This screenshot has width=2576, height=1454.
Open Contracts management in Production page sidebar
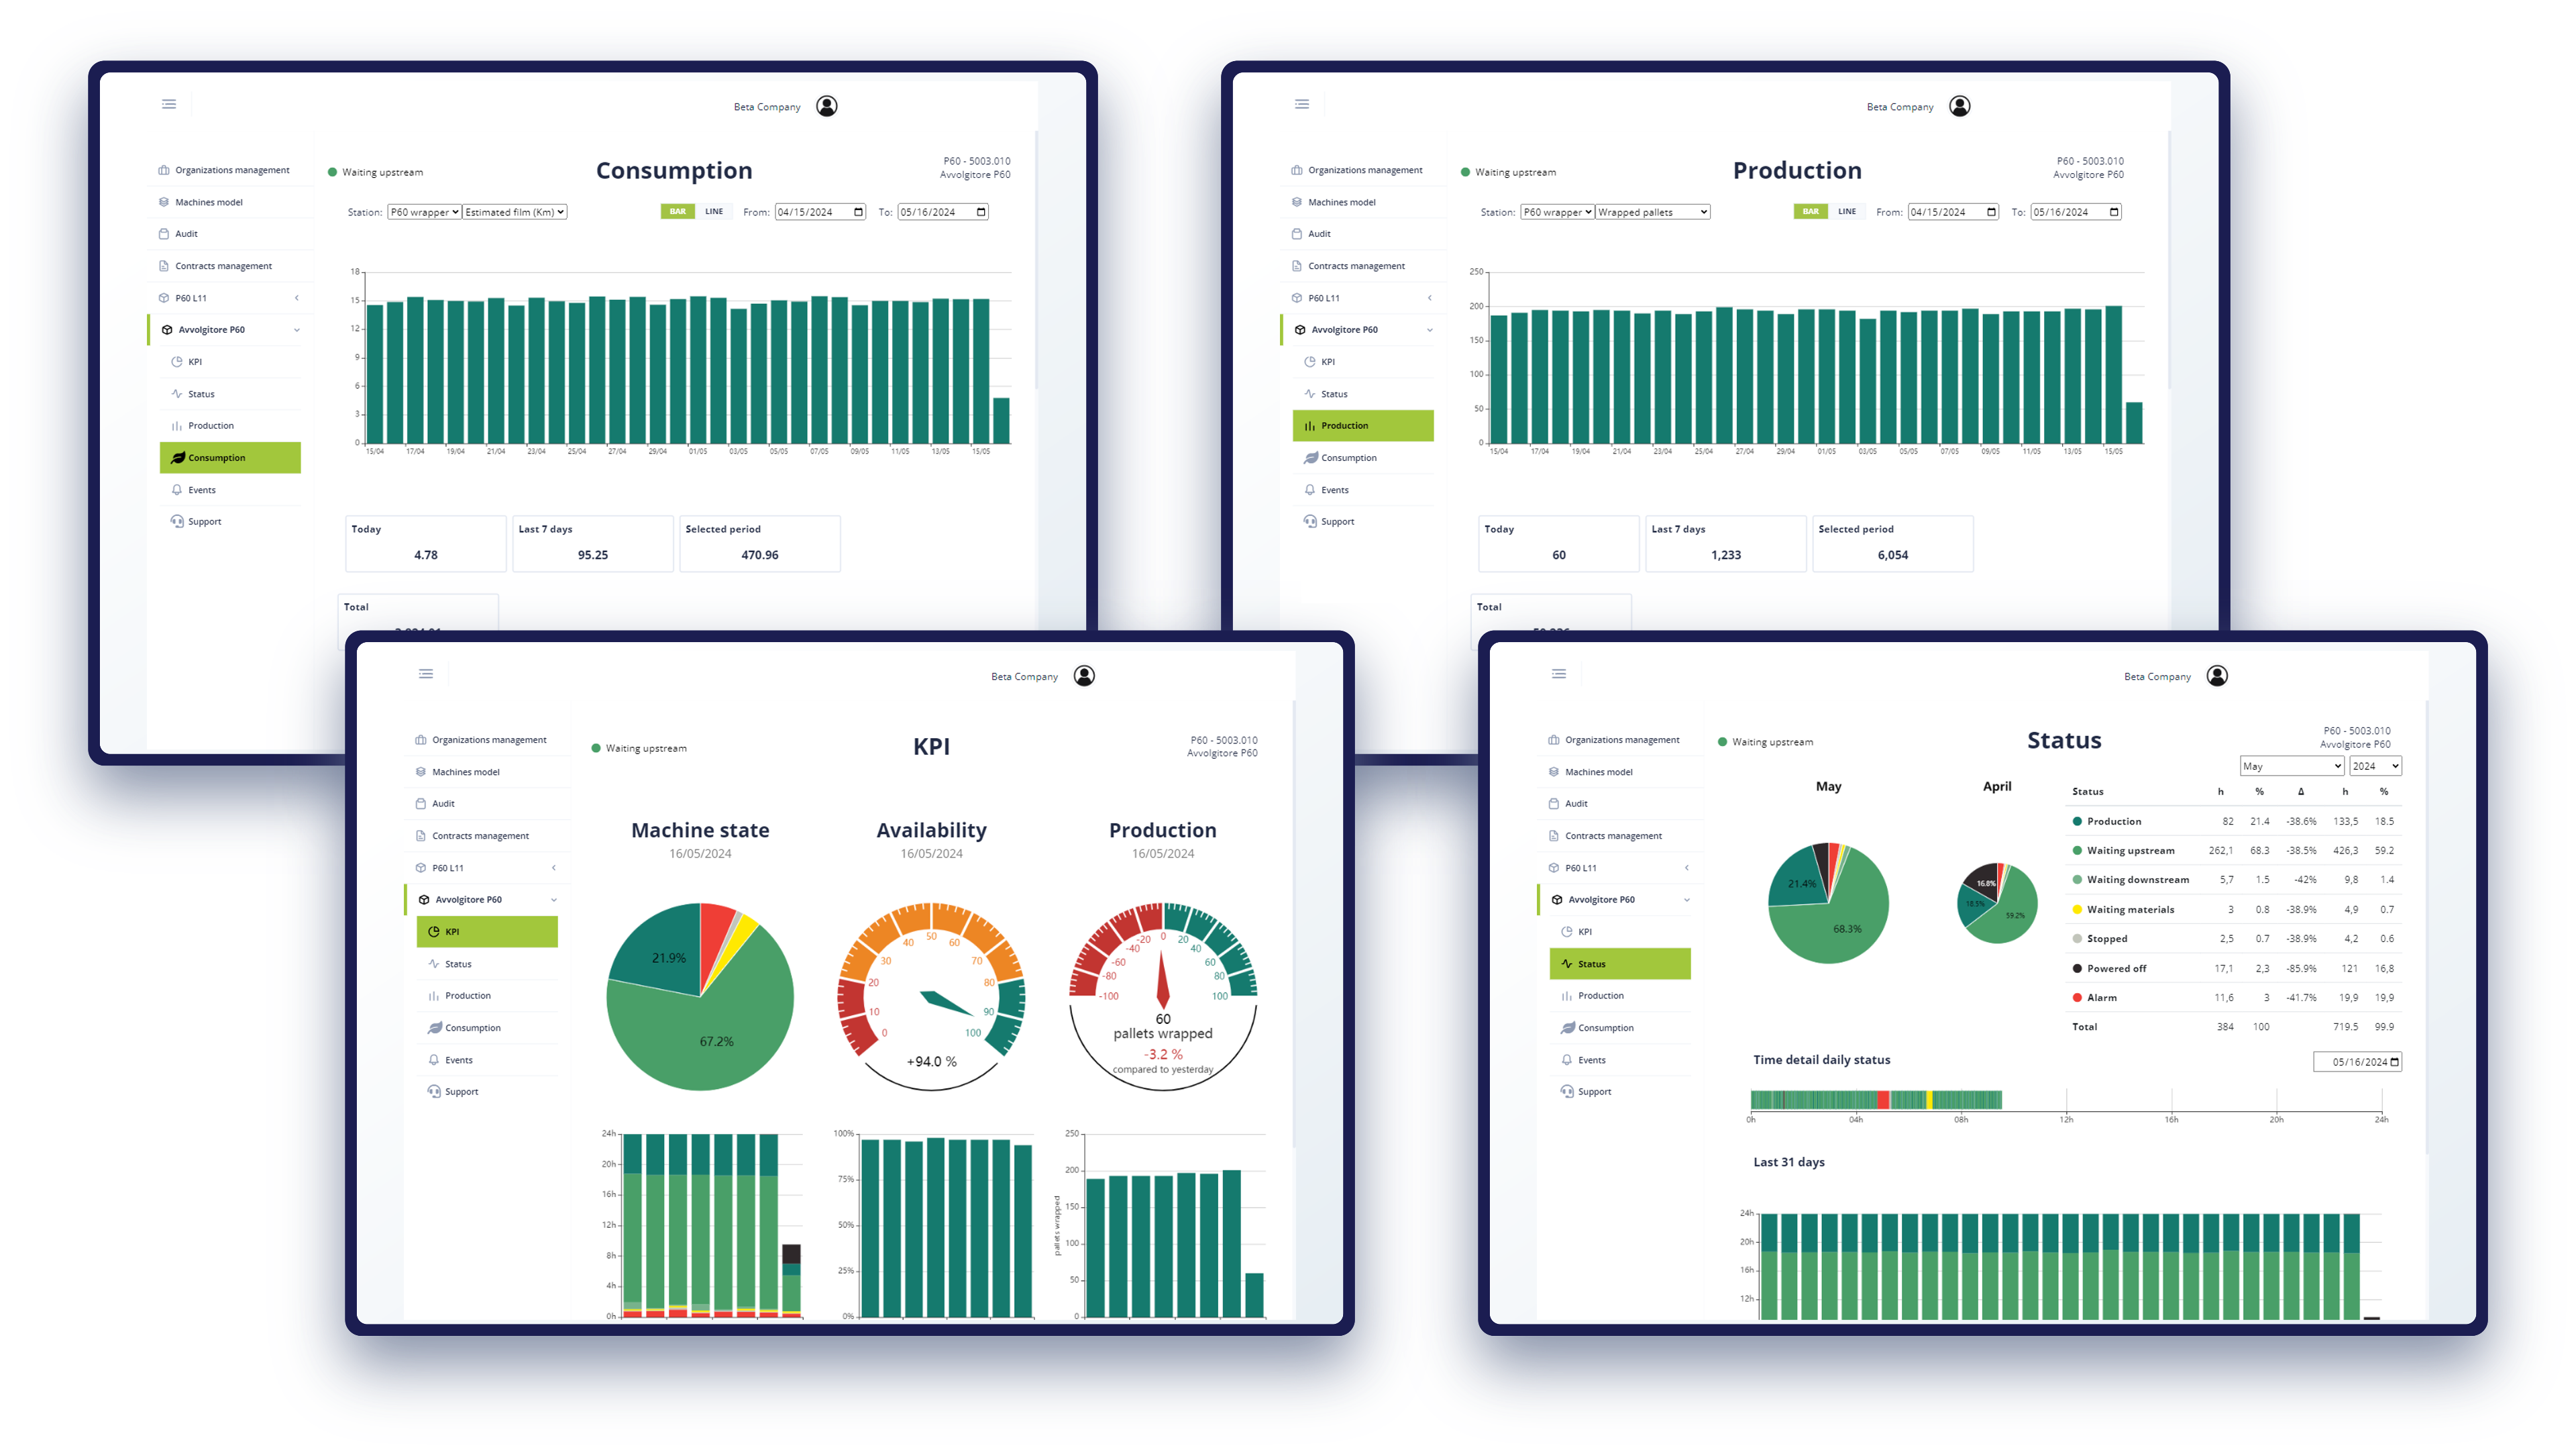(x=1356, y=266)
